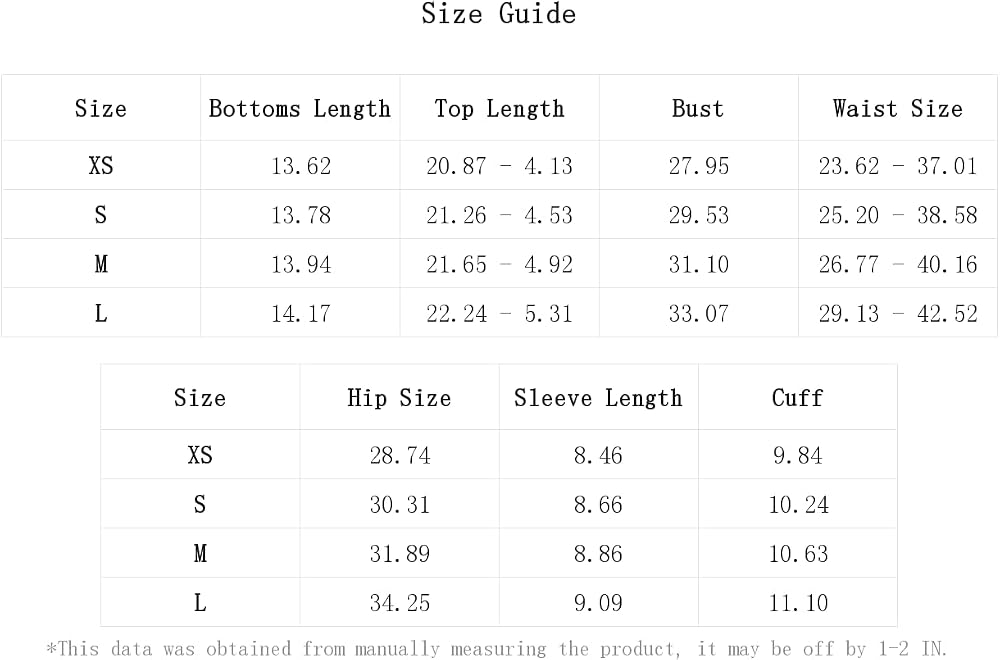Click bottoms length value 13.78
Image resolution: width=1000 pixels, height=660 pixels.
click(x=301, y=215)
